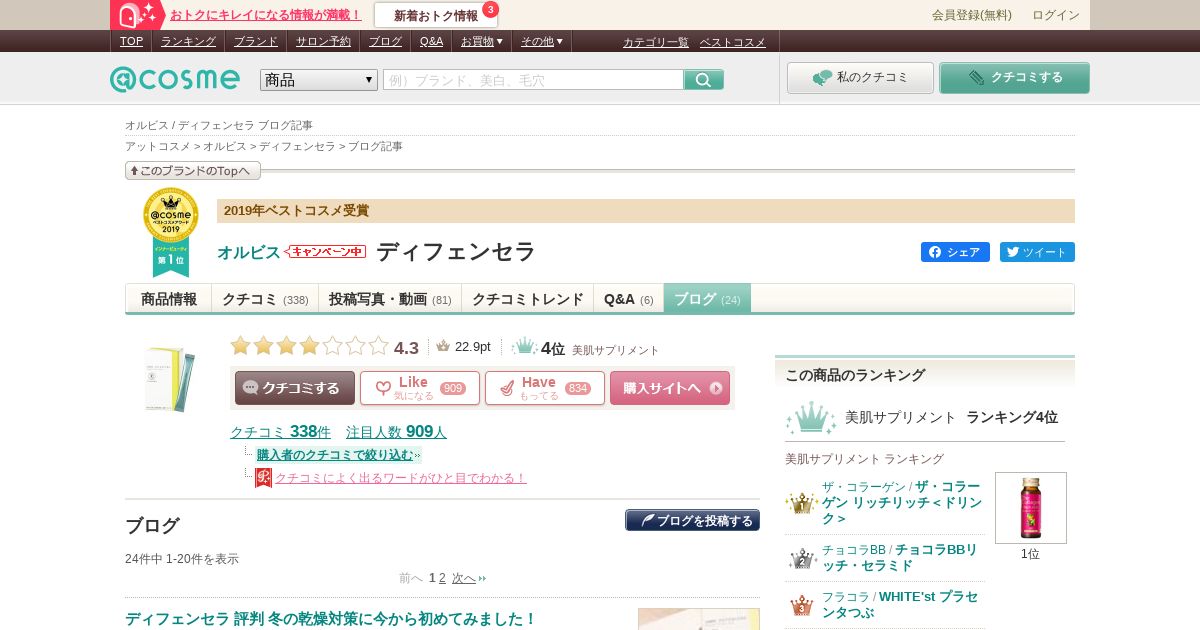The width and height of the screenshot is (1200, 630).
Task: Click the campaign tag next to オルビス
Action: pyautogui.click(x=326, y=251)
